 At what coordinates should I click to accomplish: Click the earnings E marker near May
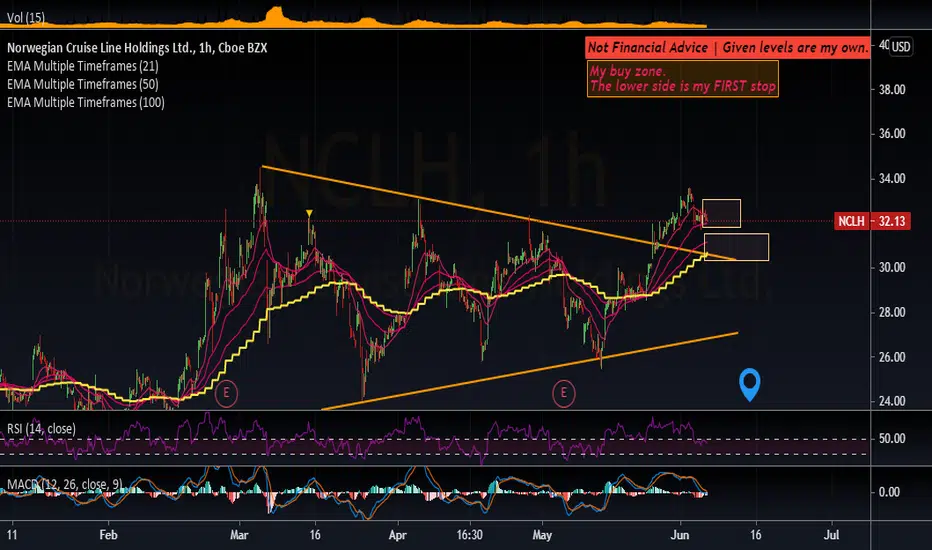coord(563,393)
